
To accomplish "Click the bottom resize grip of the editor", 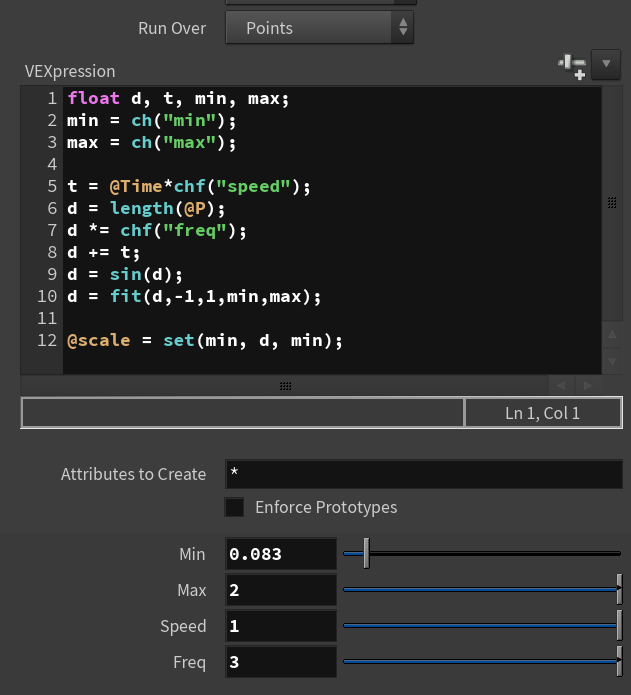I will (x=285, y=386).
